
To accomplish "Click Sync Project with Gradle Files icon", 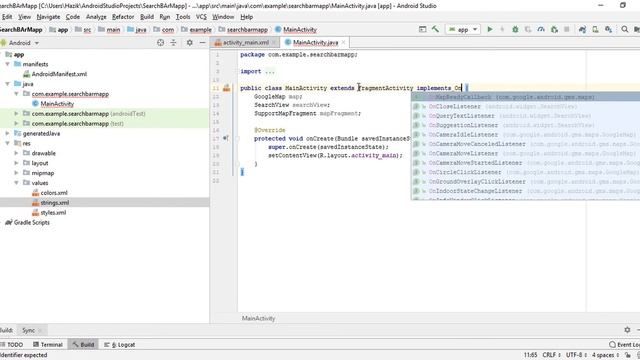I will [582, 29].
